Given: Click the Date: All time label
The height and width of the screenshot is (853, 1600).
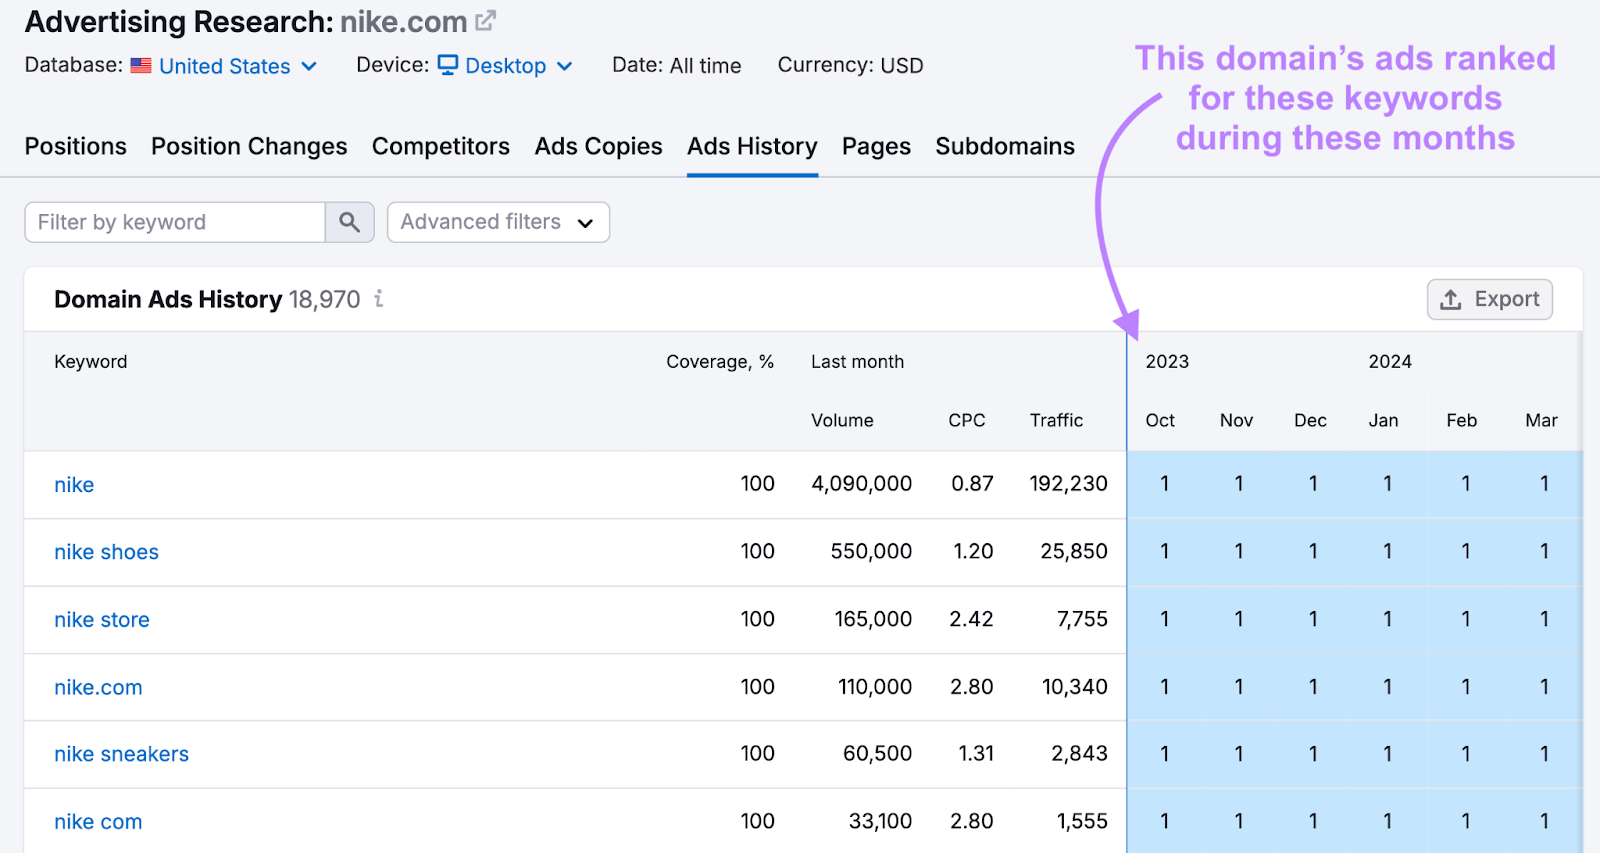Looking at the screenshot, I should pos(677,66).
